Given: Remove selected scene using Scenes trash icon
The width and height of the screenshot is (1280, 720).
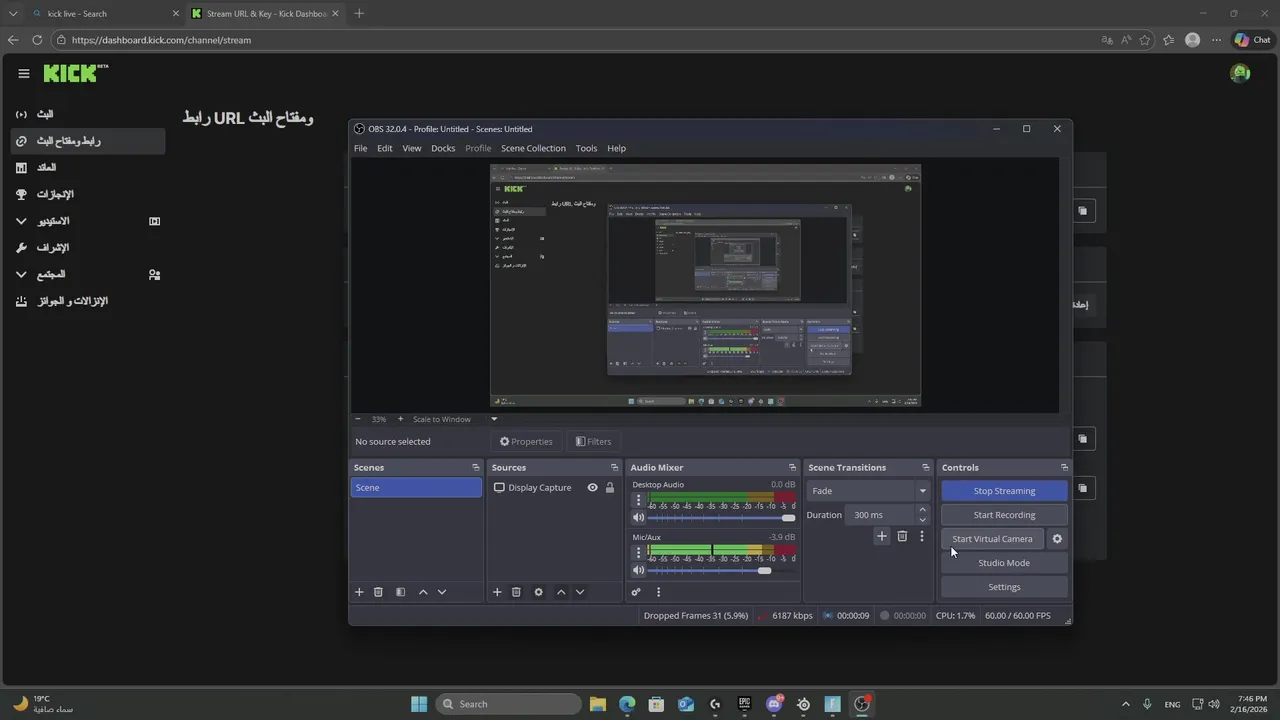Looking at the screenshot, I should pyautogui.click(x=378, y=592).
